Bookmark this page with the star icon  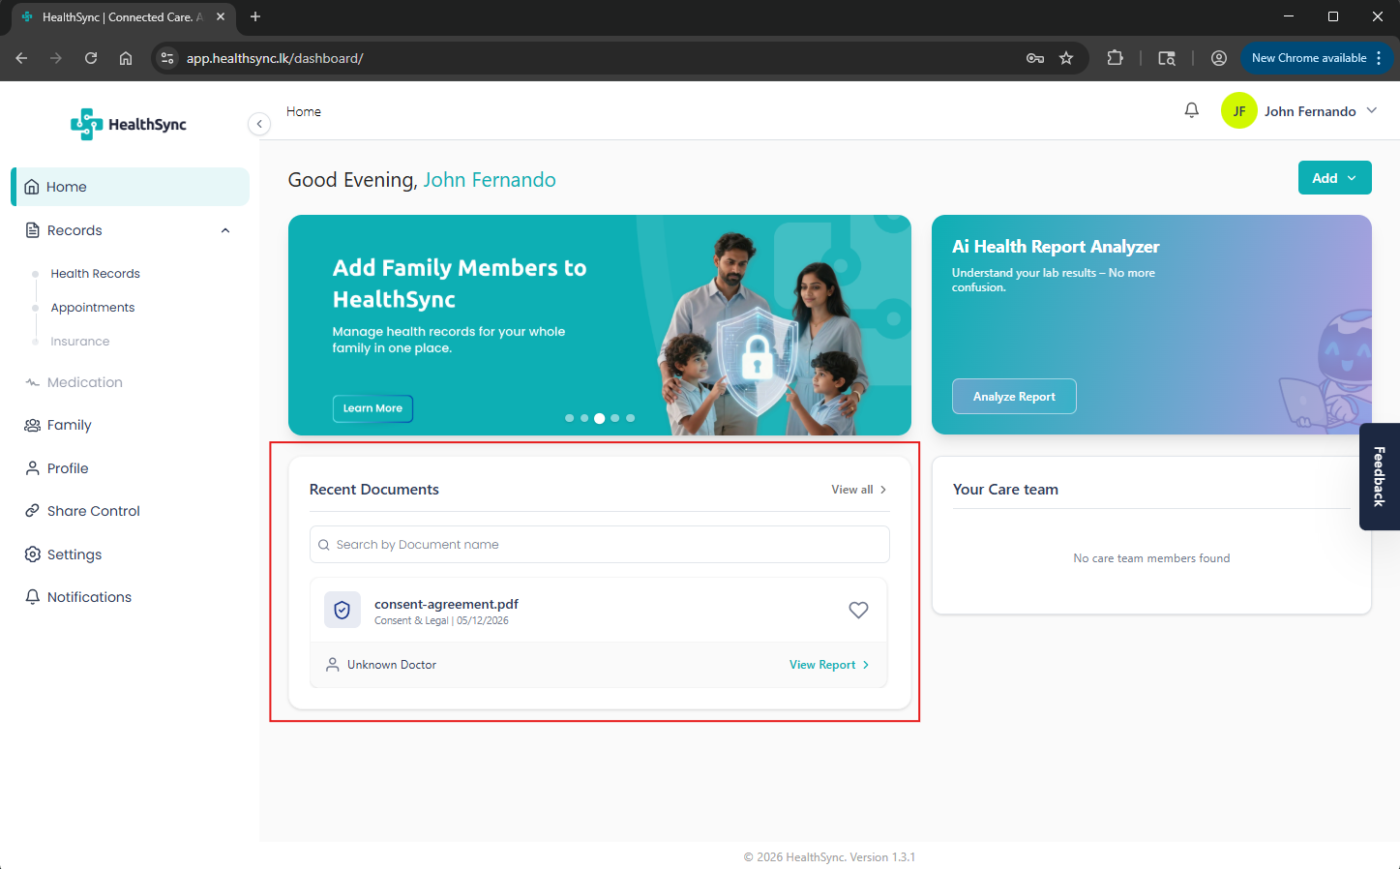pyautogui.click(x=1066, y=58)
